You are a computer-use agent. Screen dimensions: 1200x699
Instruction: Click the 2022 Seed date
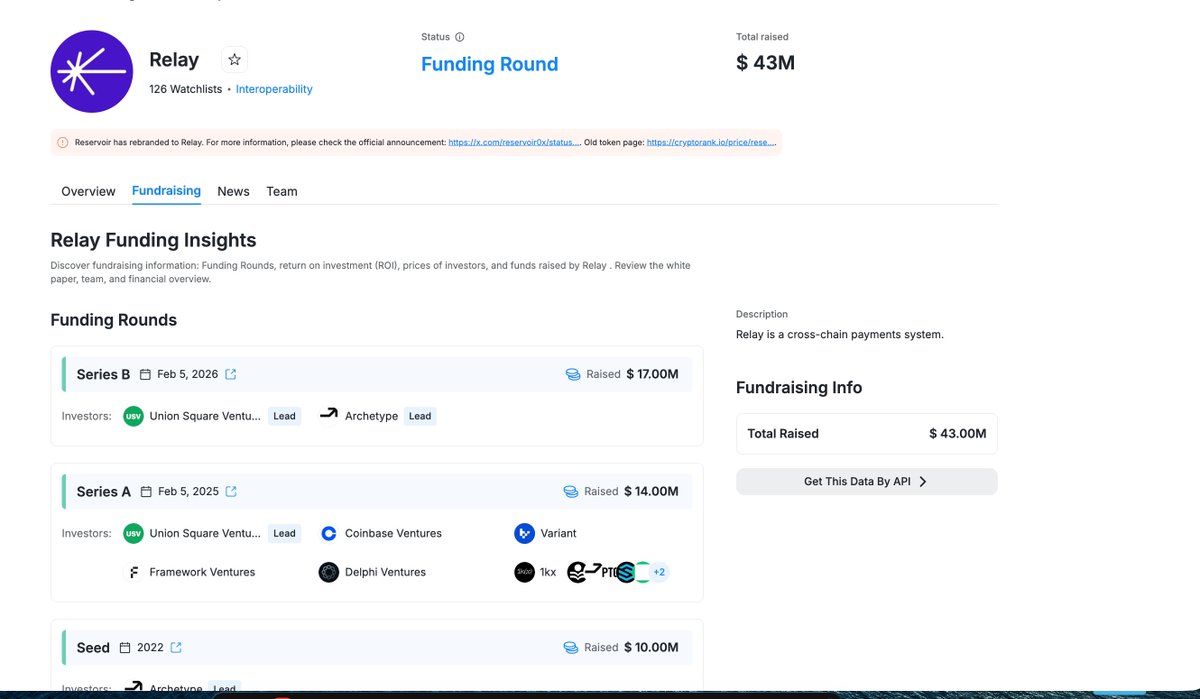(150, 648)
